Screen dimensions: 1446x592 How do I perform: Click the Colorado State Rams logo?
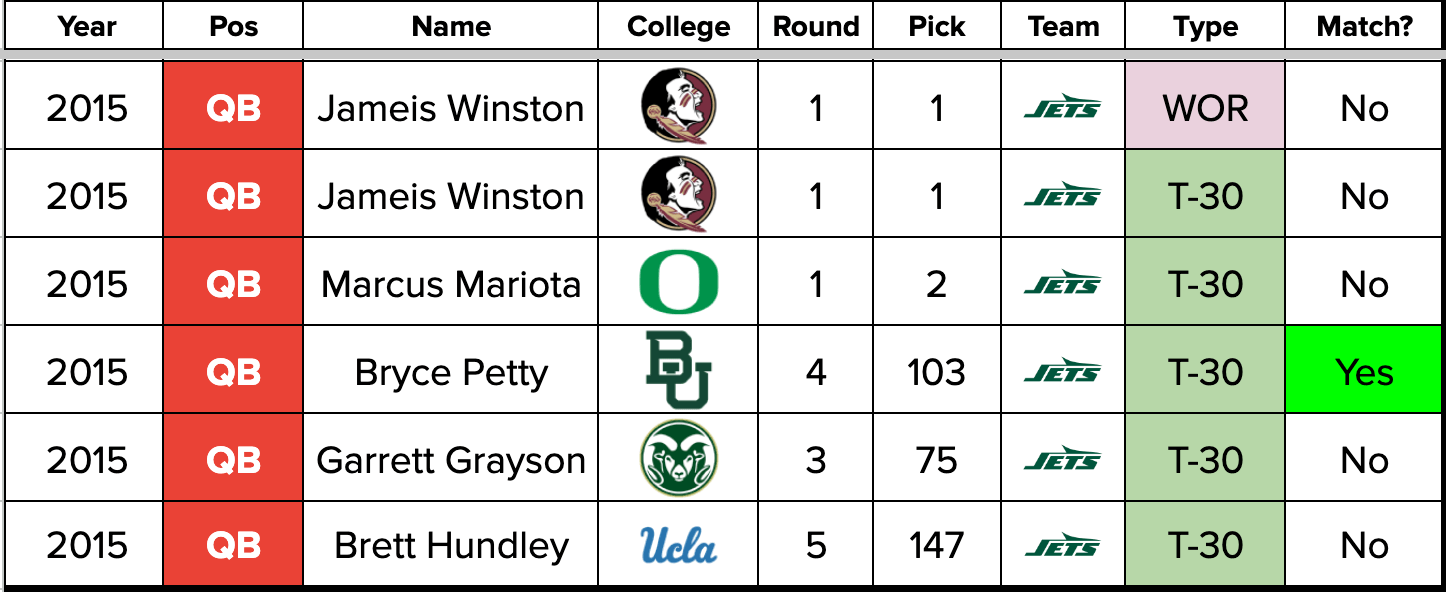tap(679, 459)
